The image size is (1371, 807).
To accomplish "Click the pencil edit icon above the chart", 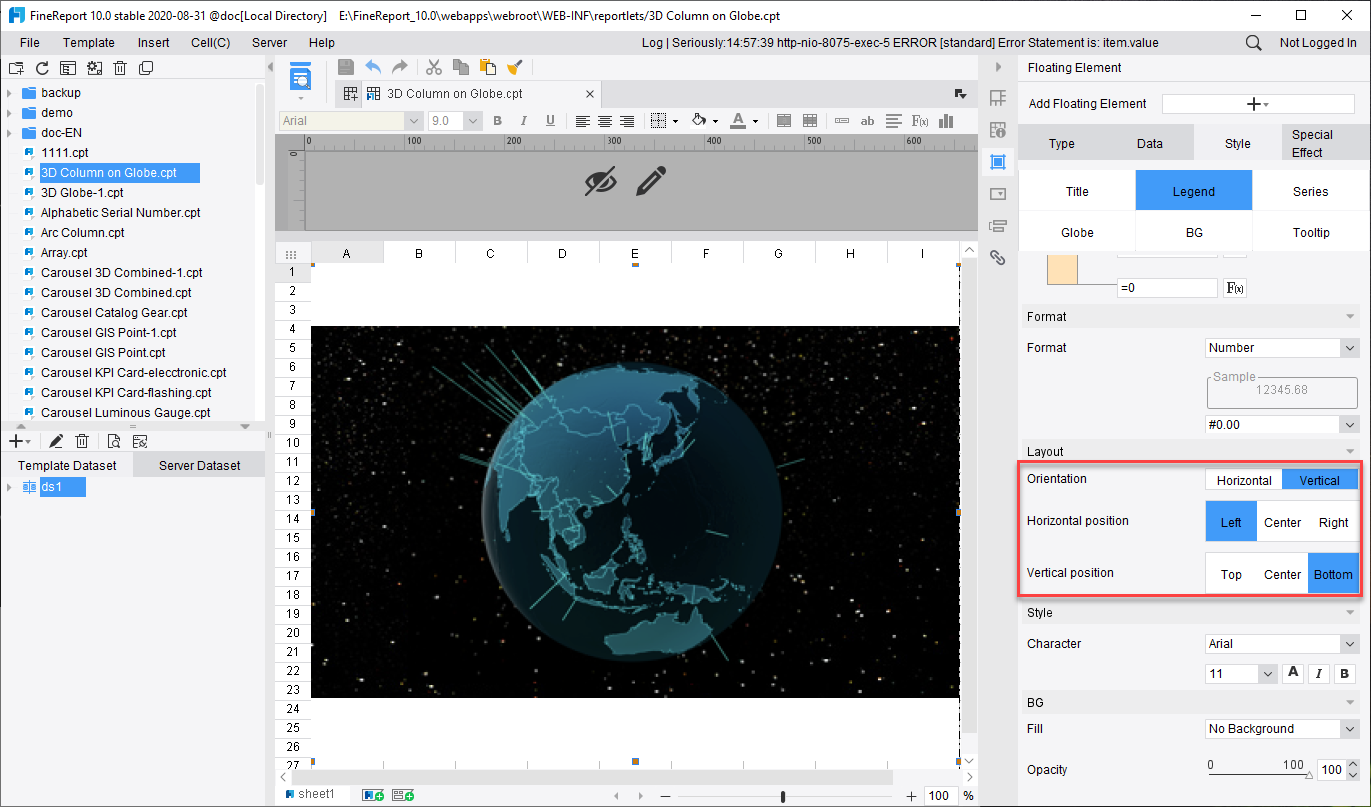I will click(650, 181).
